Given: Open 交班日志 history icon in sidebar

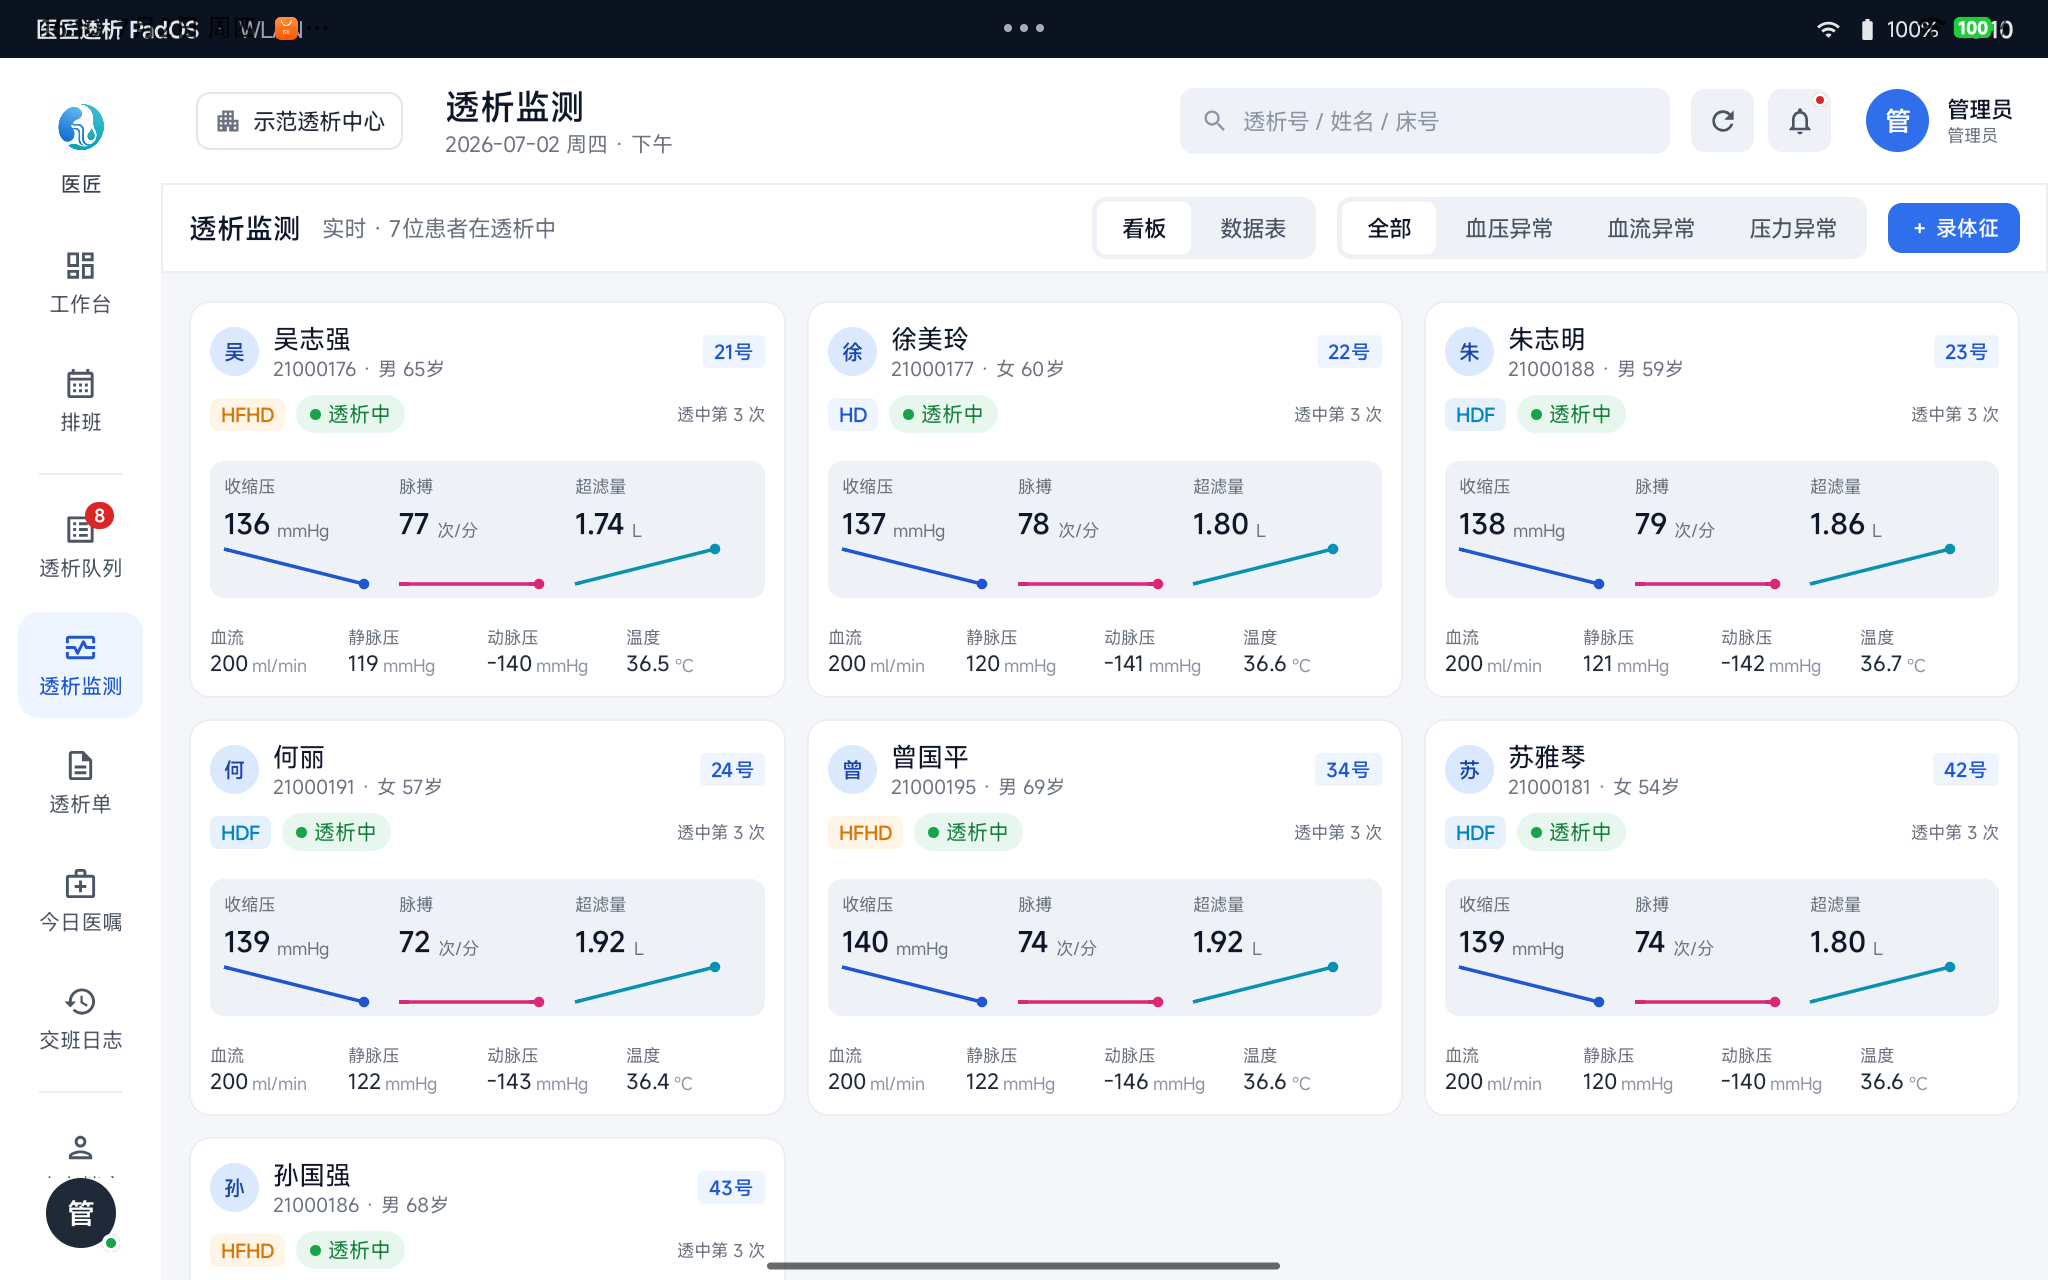Looking at the screenshot, I should click(80, 1001).
